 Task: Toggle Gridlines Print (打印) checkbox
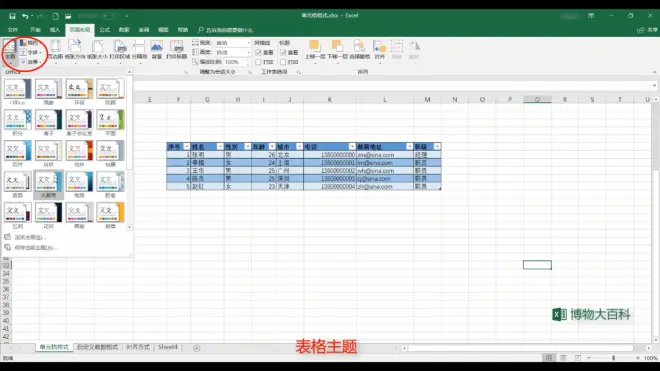coord(258,62)
